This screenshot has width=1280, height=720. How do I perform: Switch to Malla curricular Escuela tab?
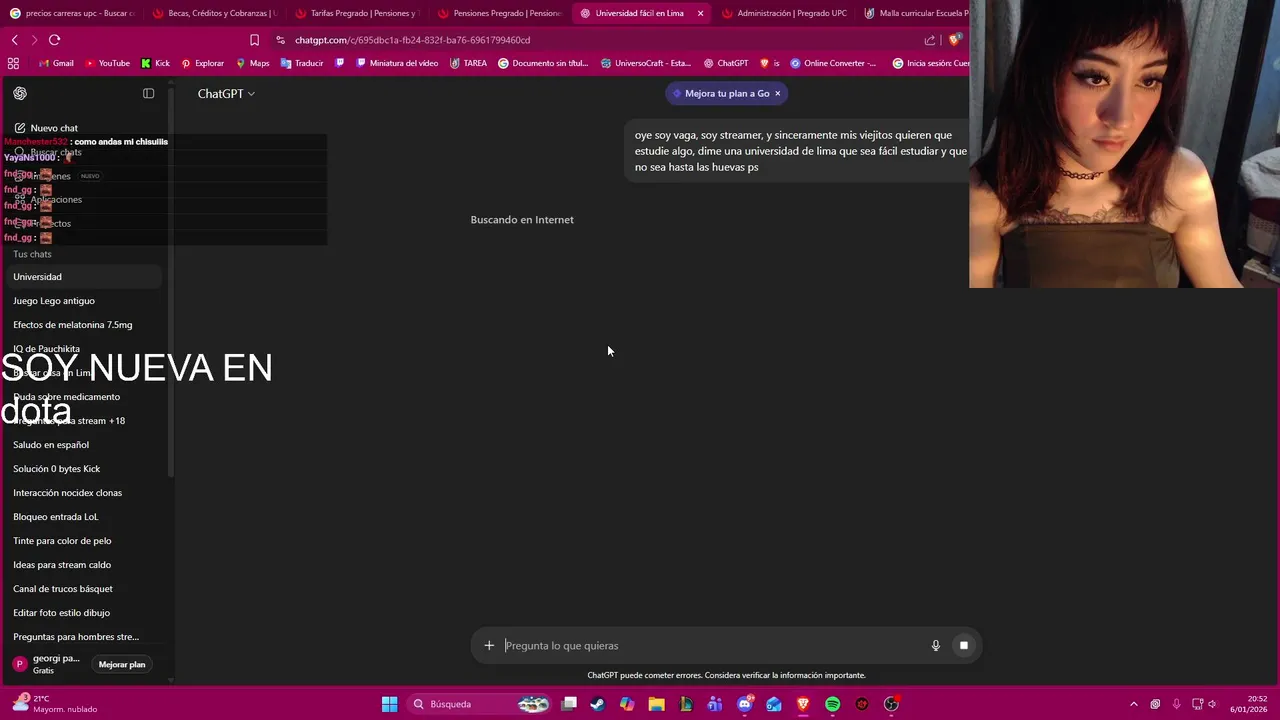[x=915, y=13]
